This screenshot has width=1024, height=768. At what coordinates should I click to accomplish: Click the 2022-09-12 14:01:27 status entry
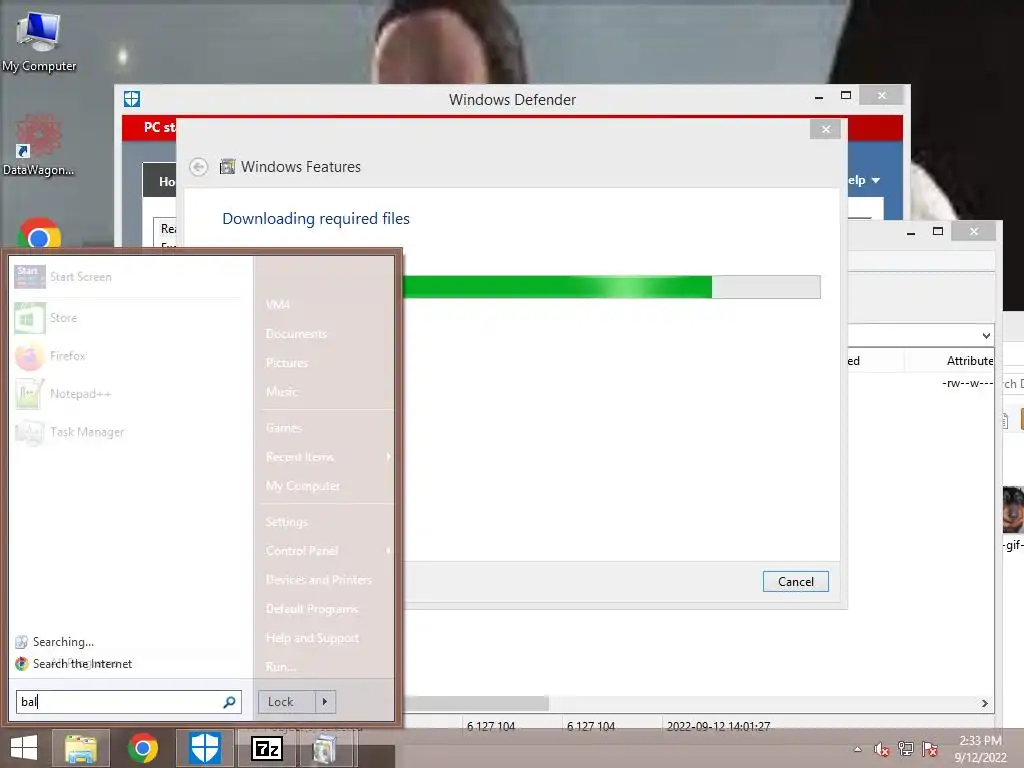pyautogui.click(x=718, y=726)
